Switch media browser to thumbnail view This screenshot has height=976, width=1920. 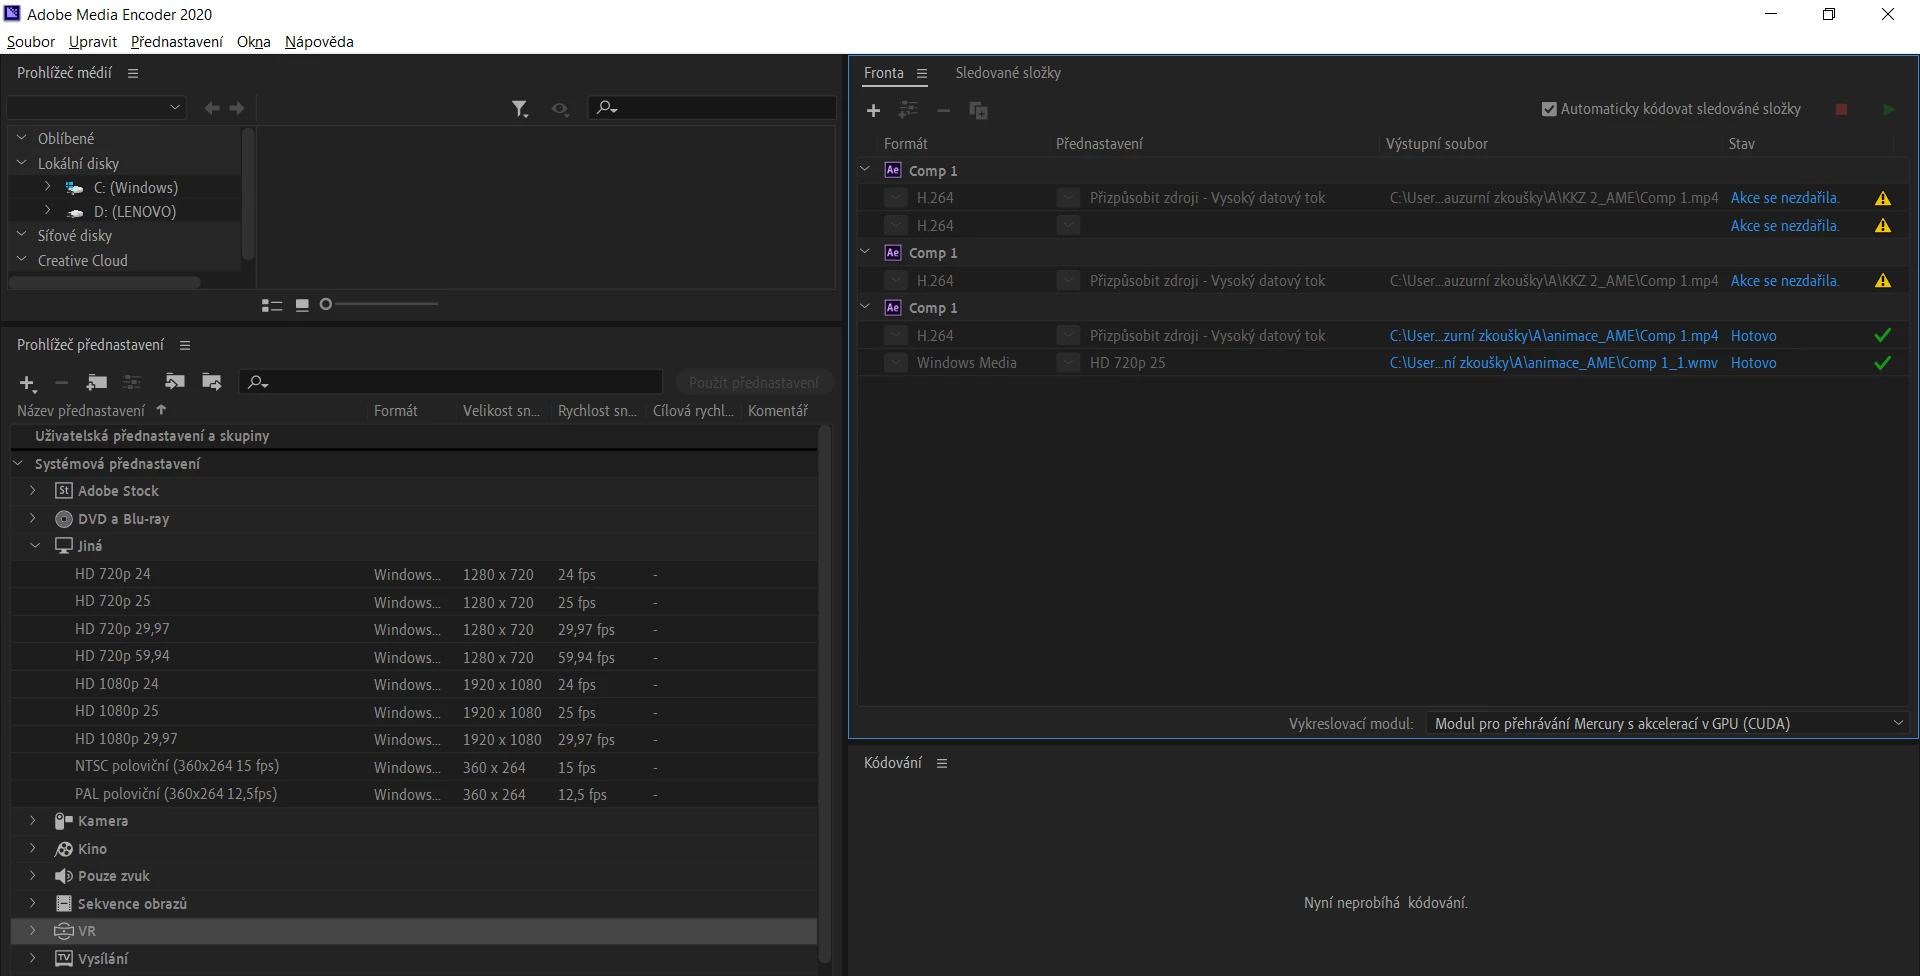pyautogui.click(x=302, y=305)
